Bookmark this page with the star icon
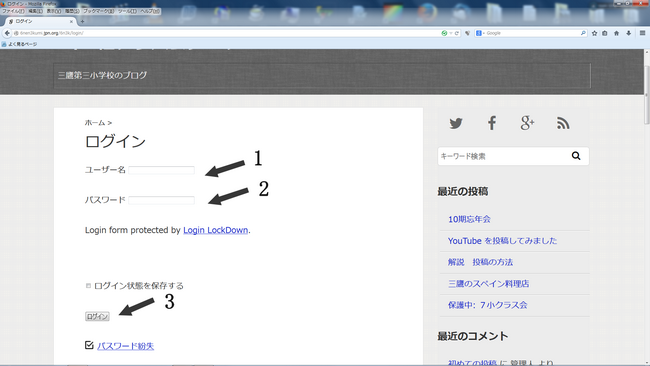 pyautogui.click(x=594, y=33)
